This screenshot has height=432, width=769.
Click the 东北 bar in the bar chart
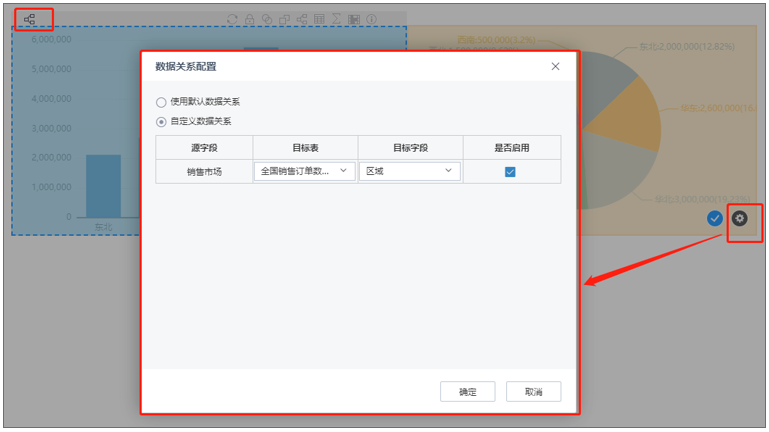pyautogui.click(x=103, y=186)
